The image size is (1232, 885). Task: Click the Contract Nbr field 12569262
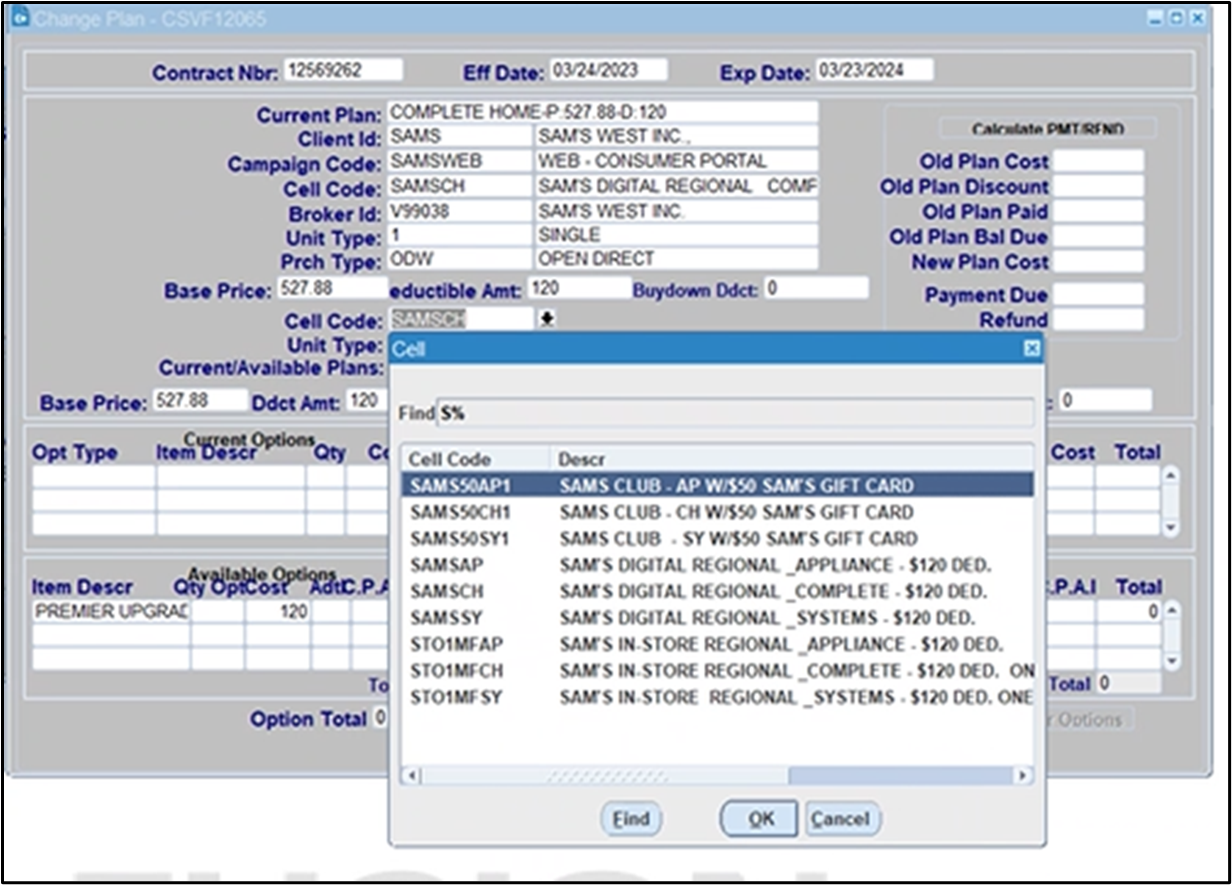[x=343, y=70]
